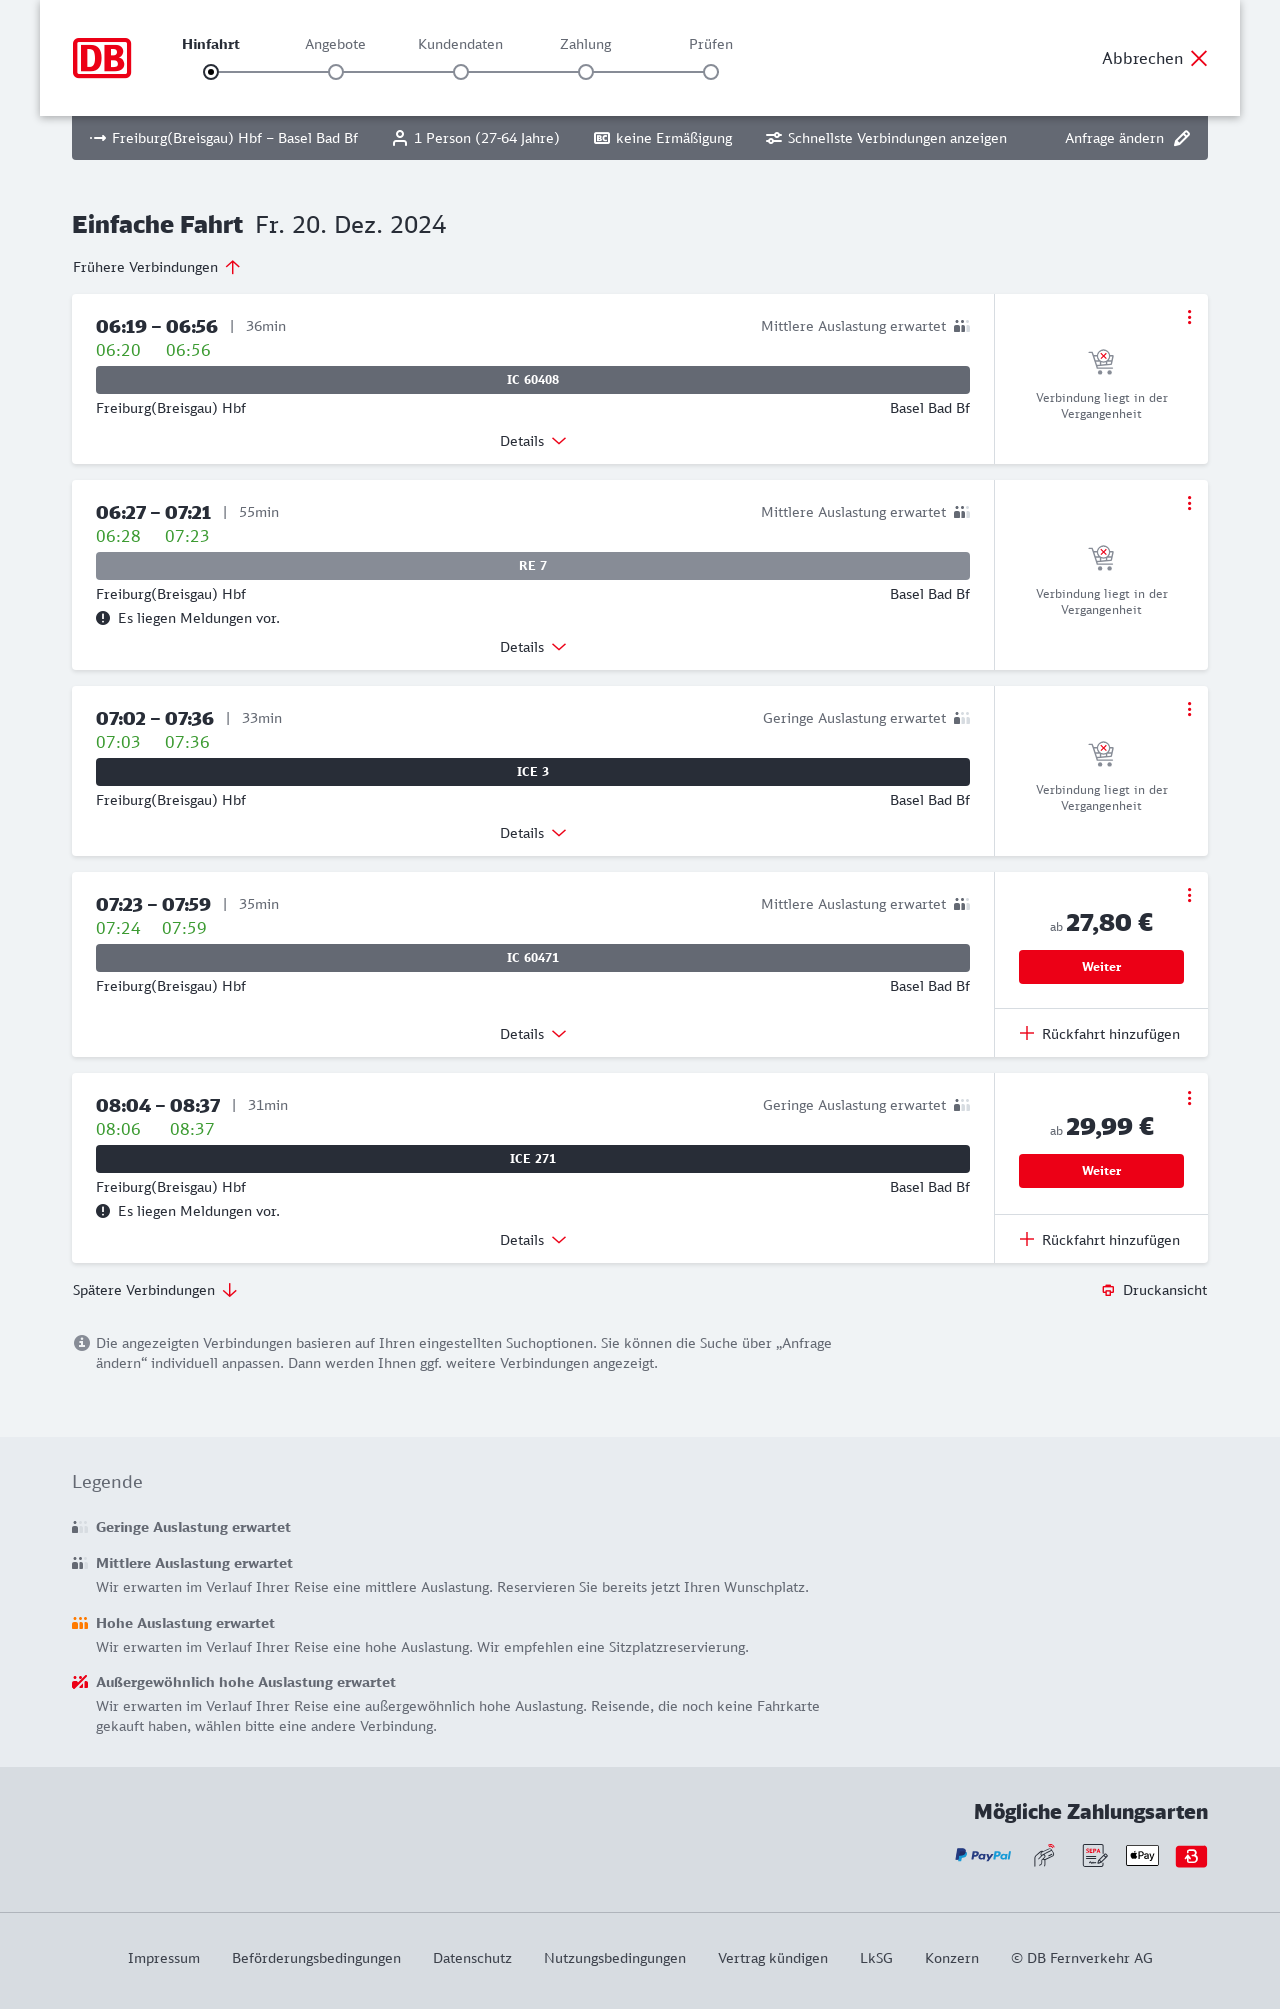Click the Apple Pay payment icon
The image size is (1280, 2009).
tap(1142, 1855)
